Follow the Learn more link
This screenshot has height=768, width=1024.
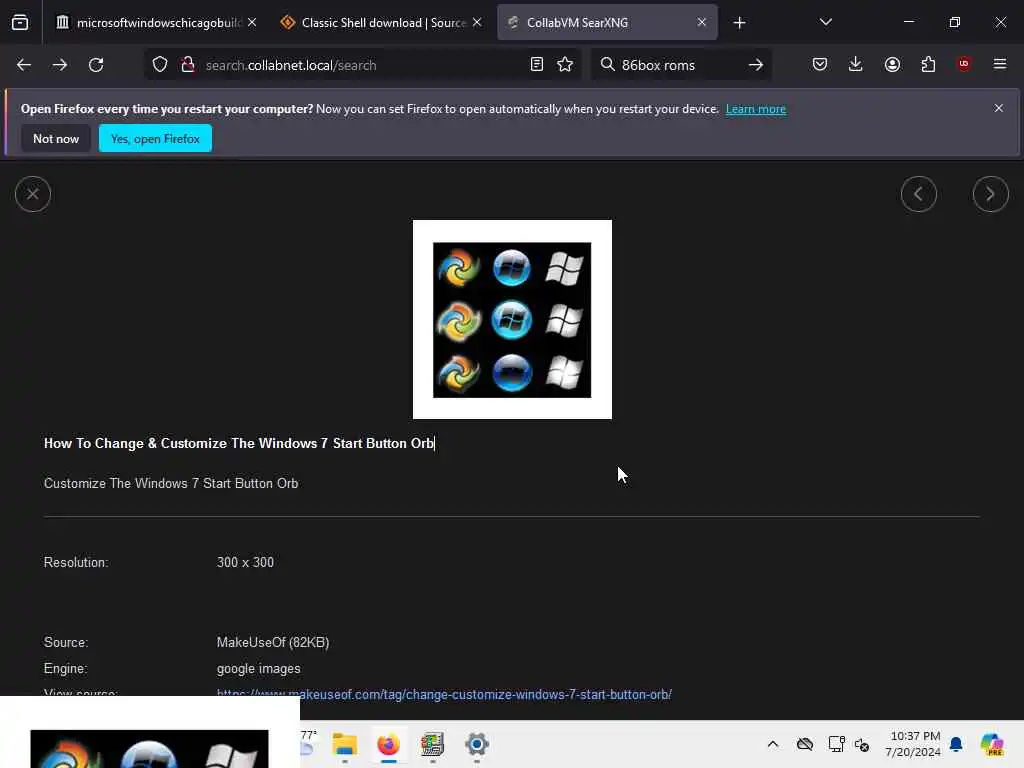(x=756, y=109)
